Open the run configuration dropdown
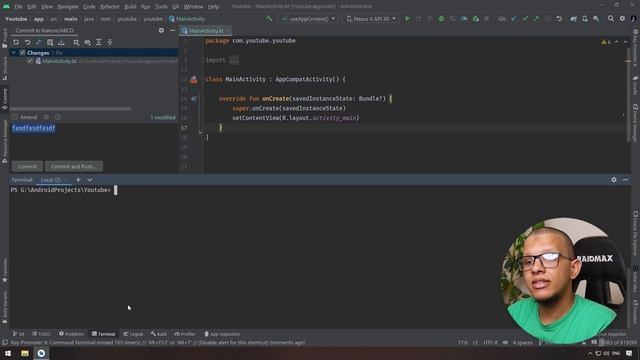The height and width of the screenshot is (360, 640). (309, 19)
